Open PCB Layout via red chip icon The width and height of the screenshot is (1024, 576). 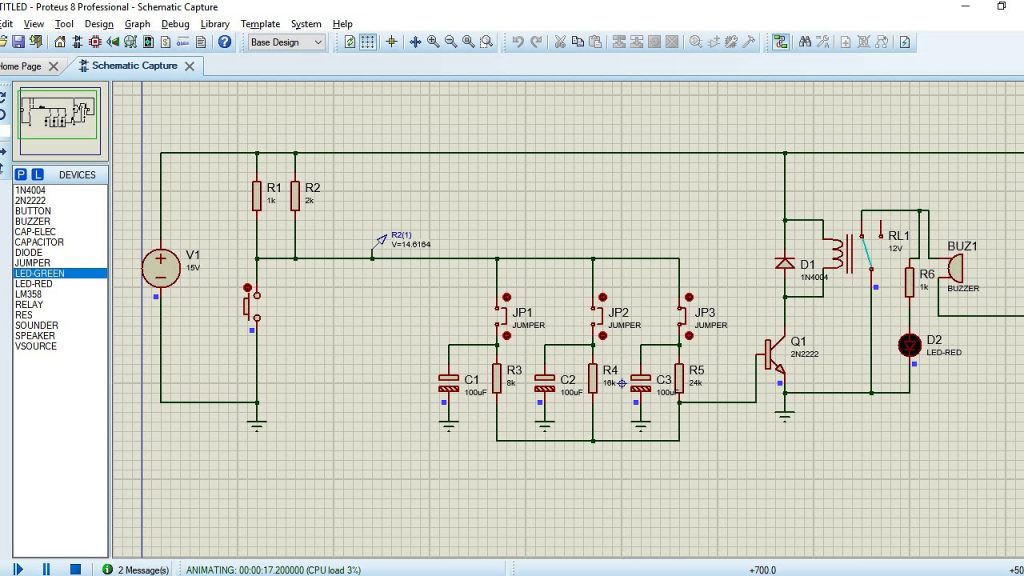(95, 42)
